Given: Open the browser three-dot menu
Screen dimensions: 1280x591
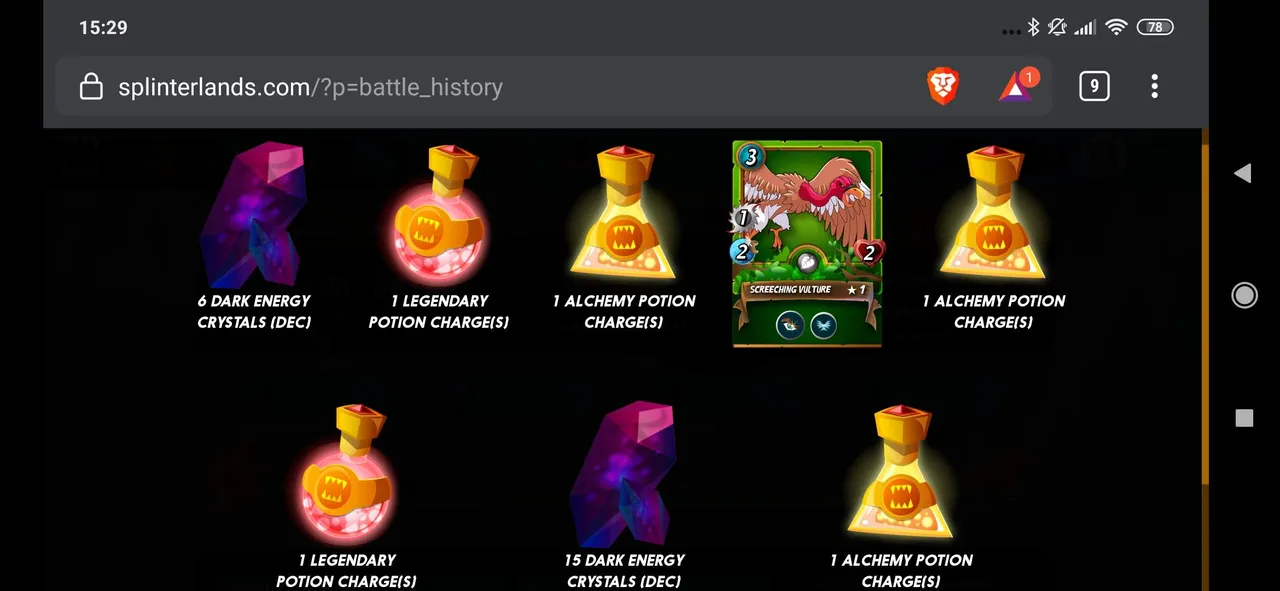Looking at the screenshot, I should click(1154, 86).
